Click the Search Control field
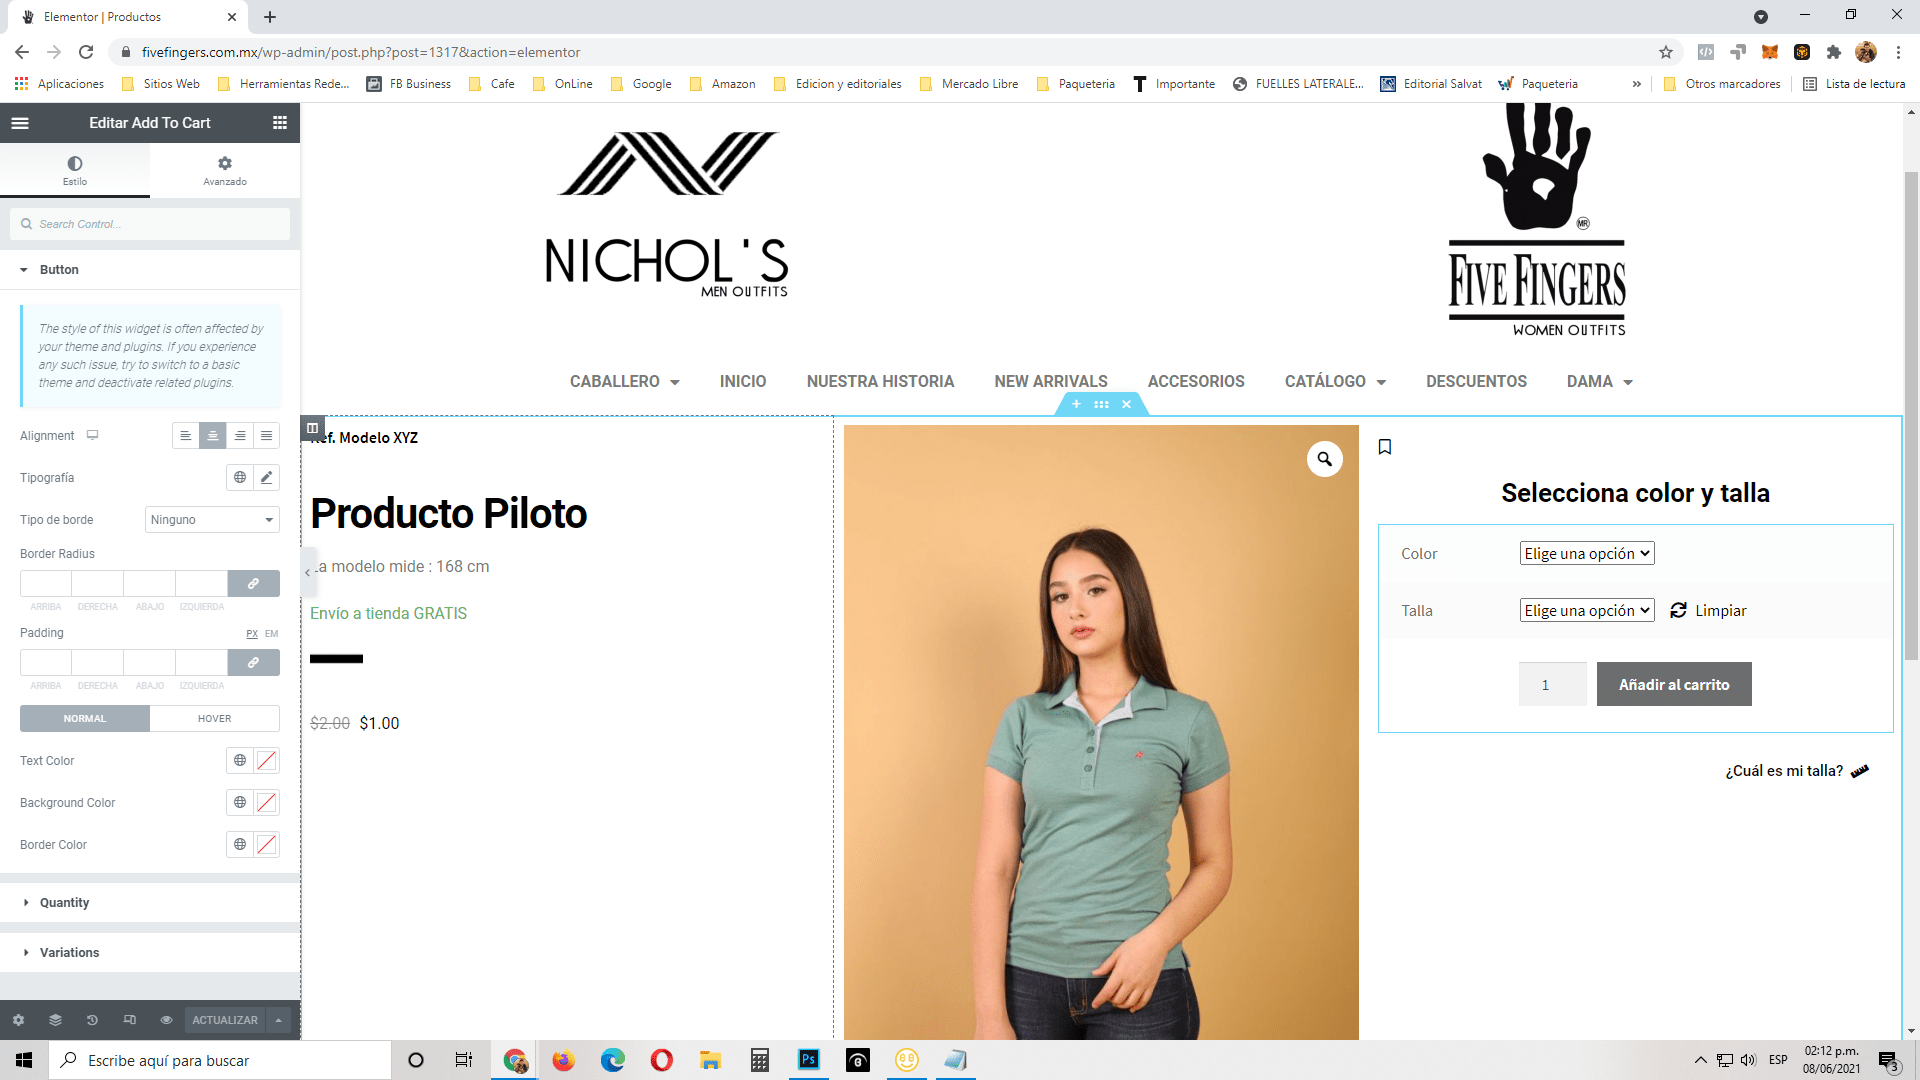The width and height of the screenshot is (1920, 1080). tap(150, 224)
